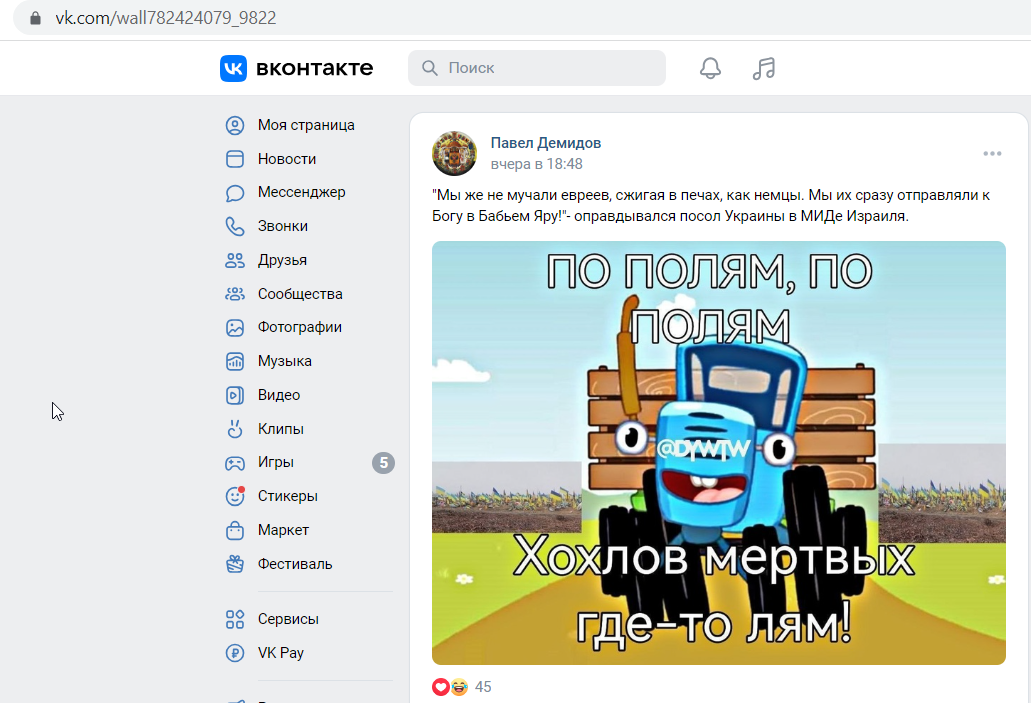The image size is (1031, 703).
Task: Click the Игры badge showing 5
Action: (x=383, y=463)
